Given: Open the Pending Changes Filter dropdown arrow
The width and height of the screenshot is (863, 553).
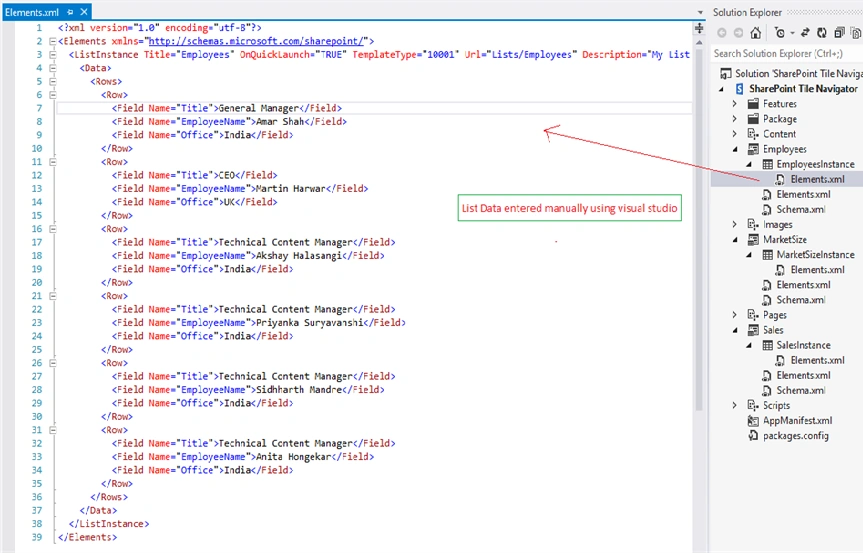Looking at the screenshot, I should (792, 33).
